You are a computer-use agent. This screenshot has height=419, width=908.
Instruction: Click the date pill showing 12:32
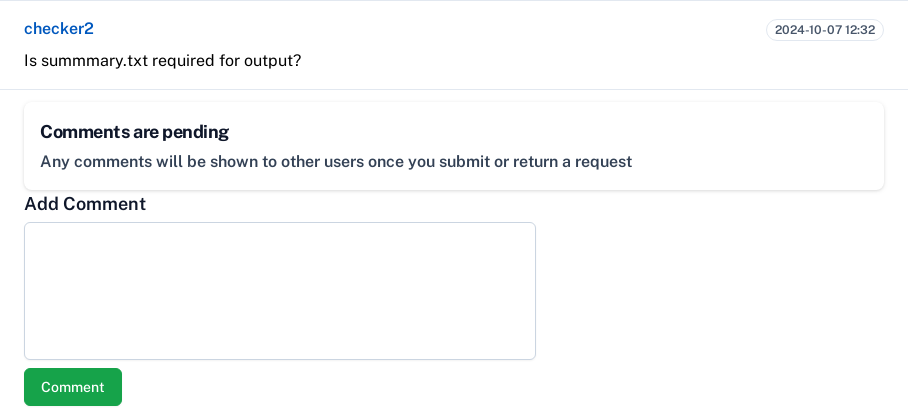tap(824, 30)
